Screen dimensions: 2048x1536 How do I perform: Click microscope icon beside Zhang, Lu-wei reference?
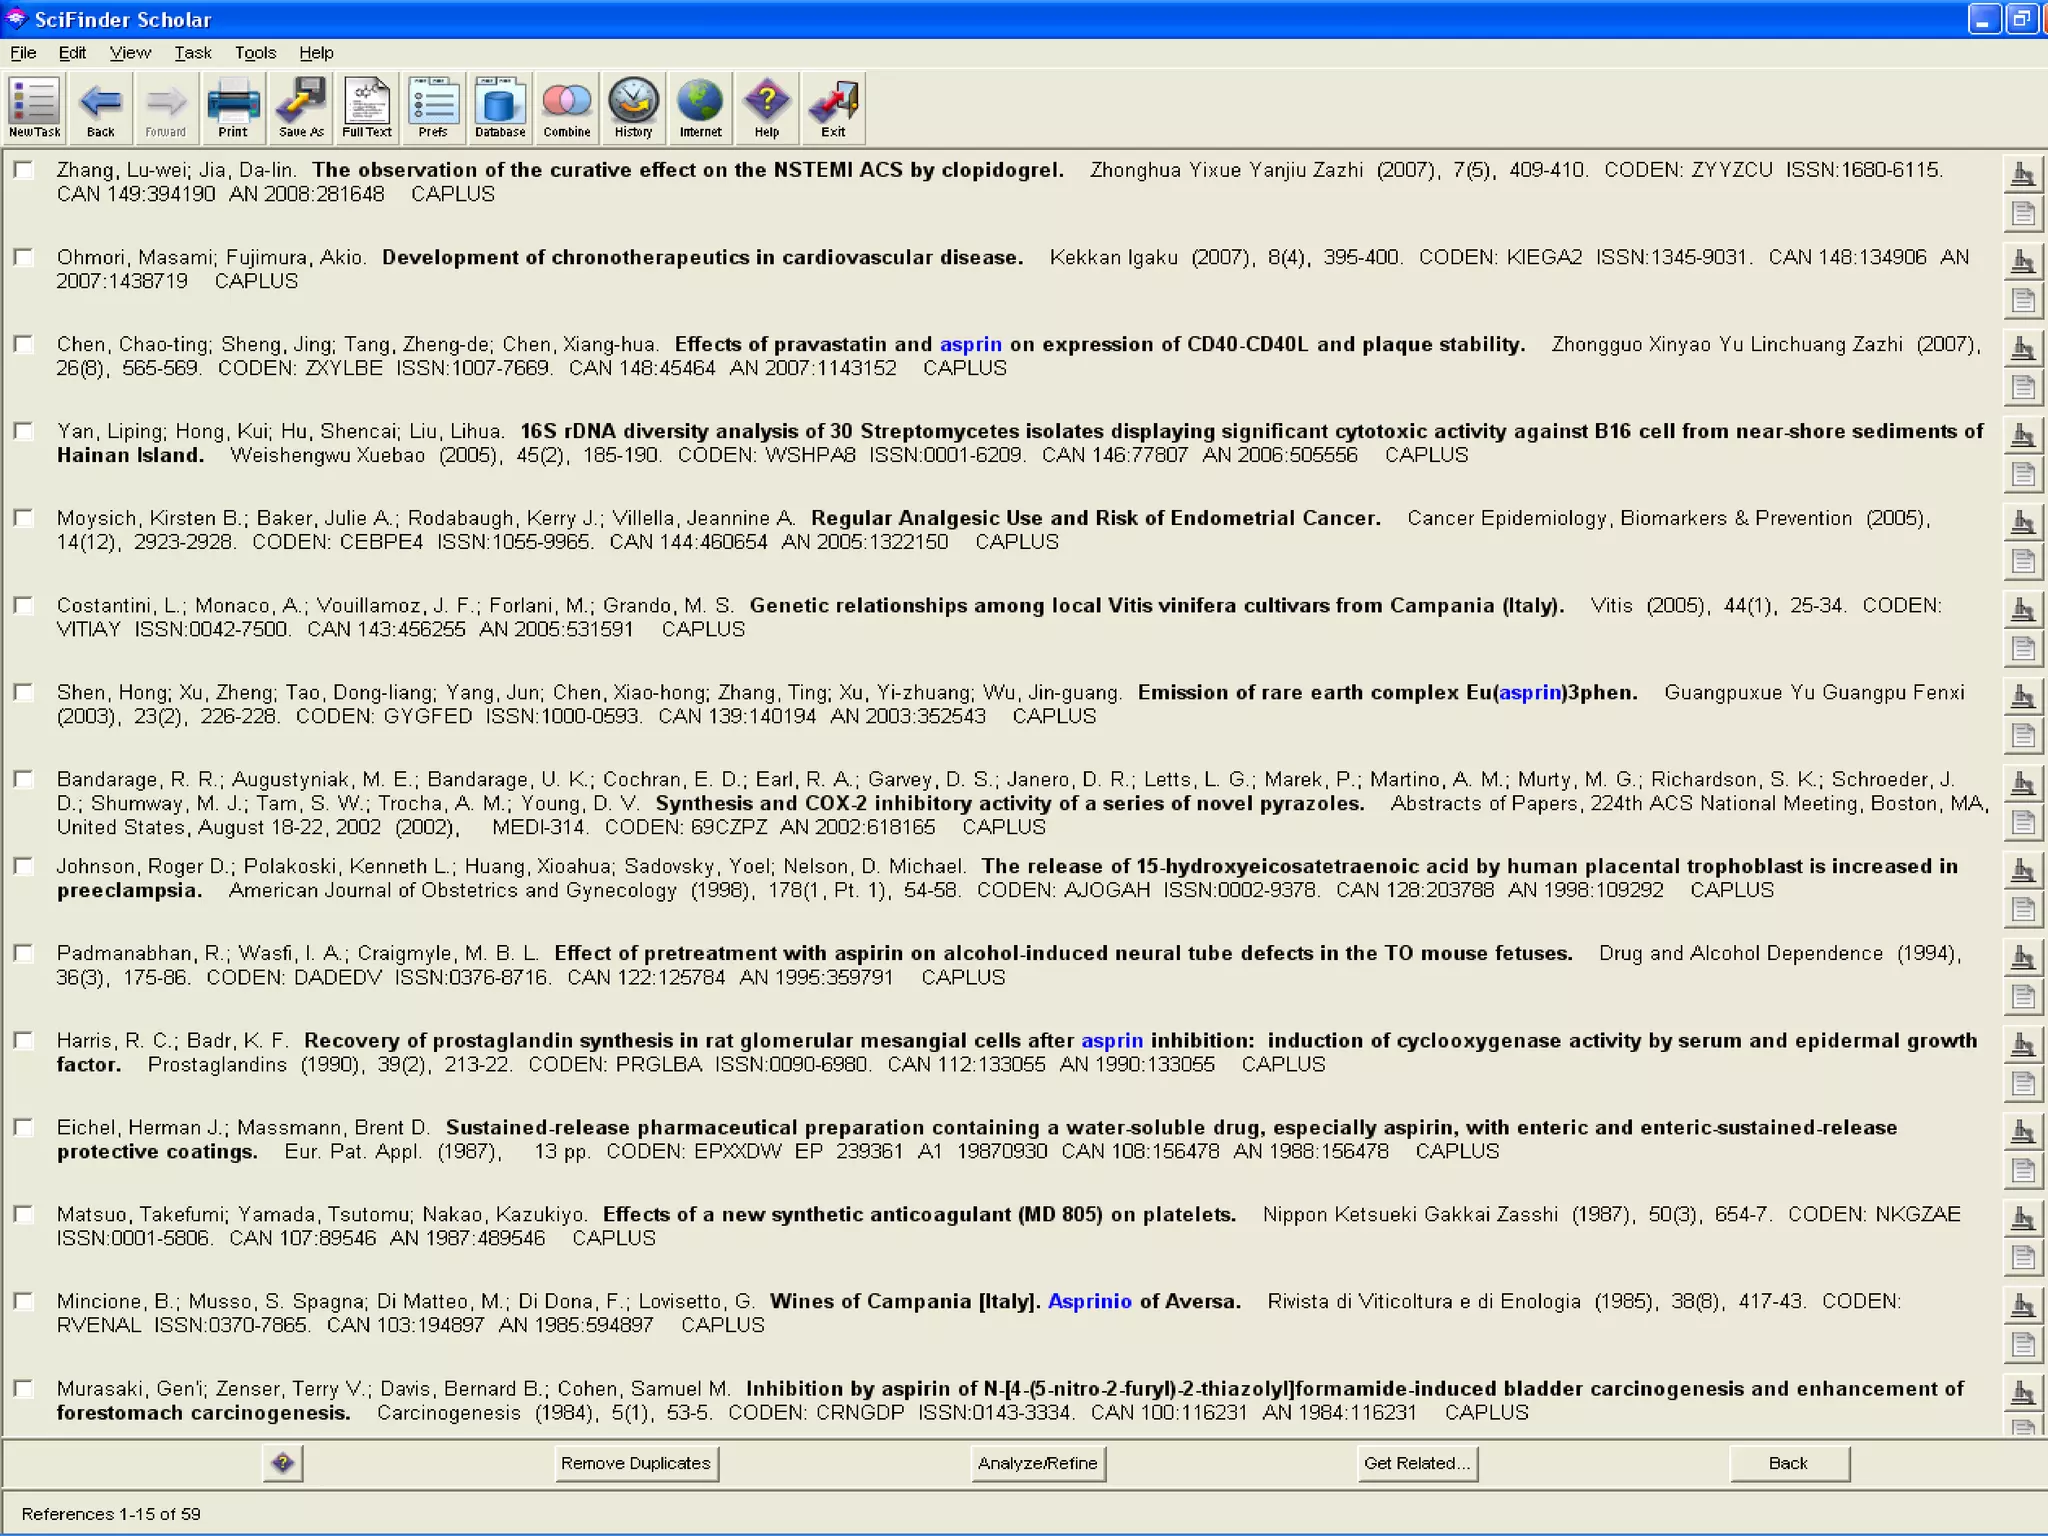2022,175
